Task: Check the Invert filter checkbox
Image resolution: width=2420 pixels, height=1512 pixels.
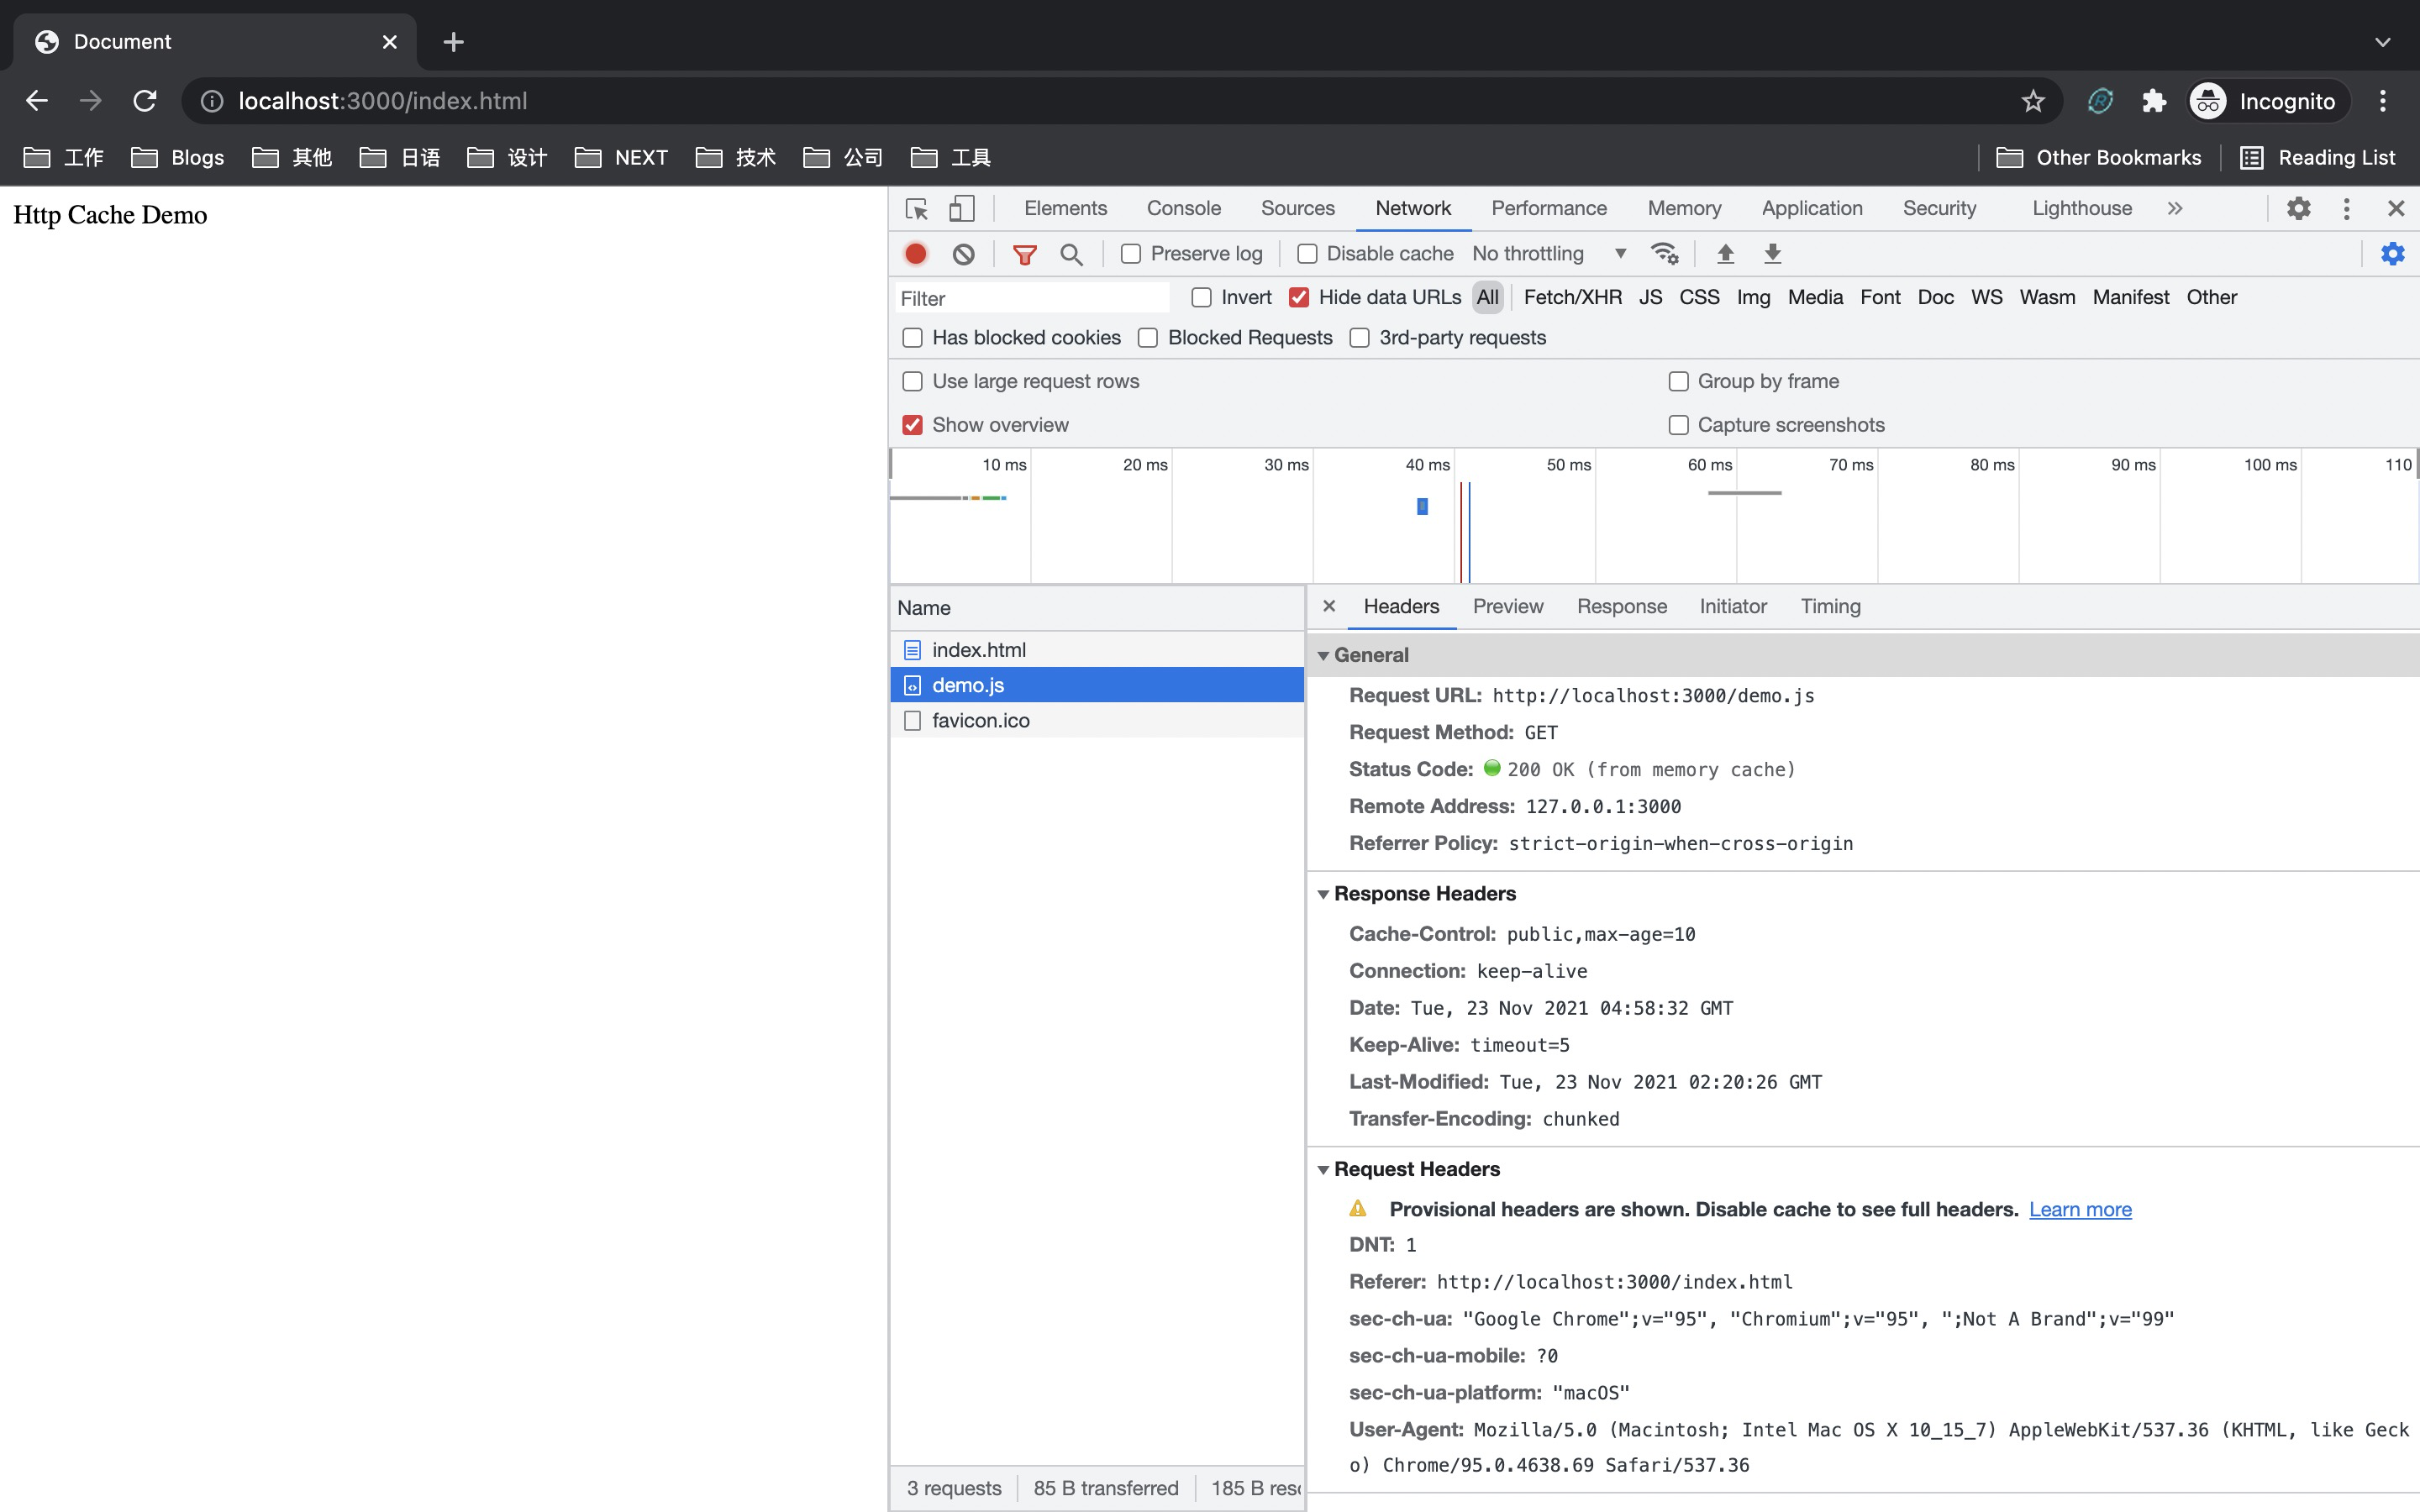Action: 1202,297
